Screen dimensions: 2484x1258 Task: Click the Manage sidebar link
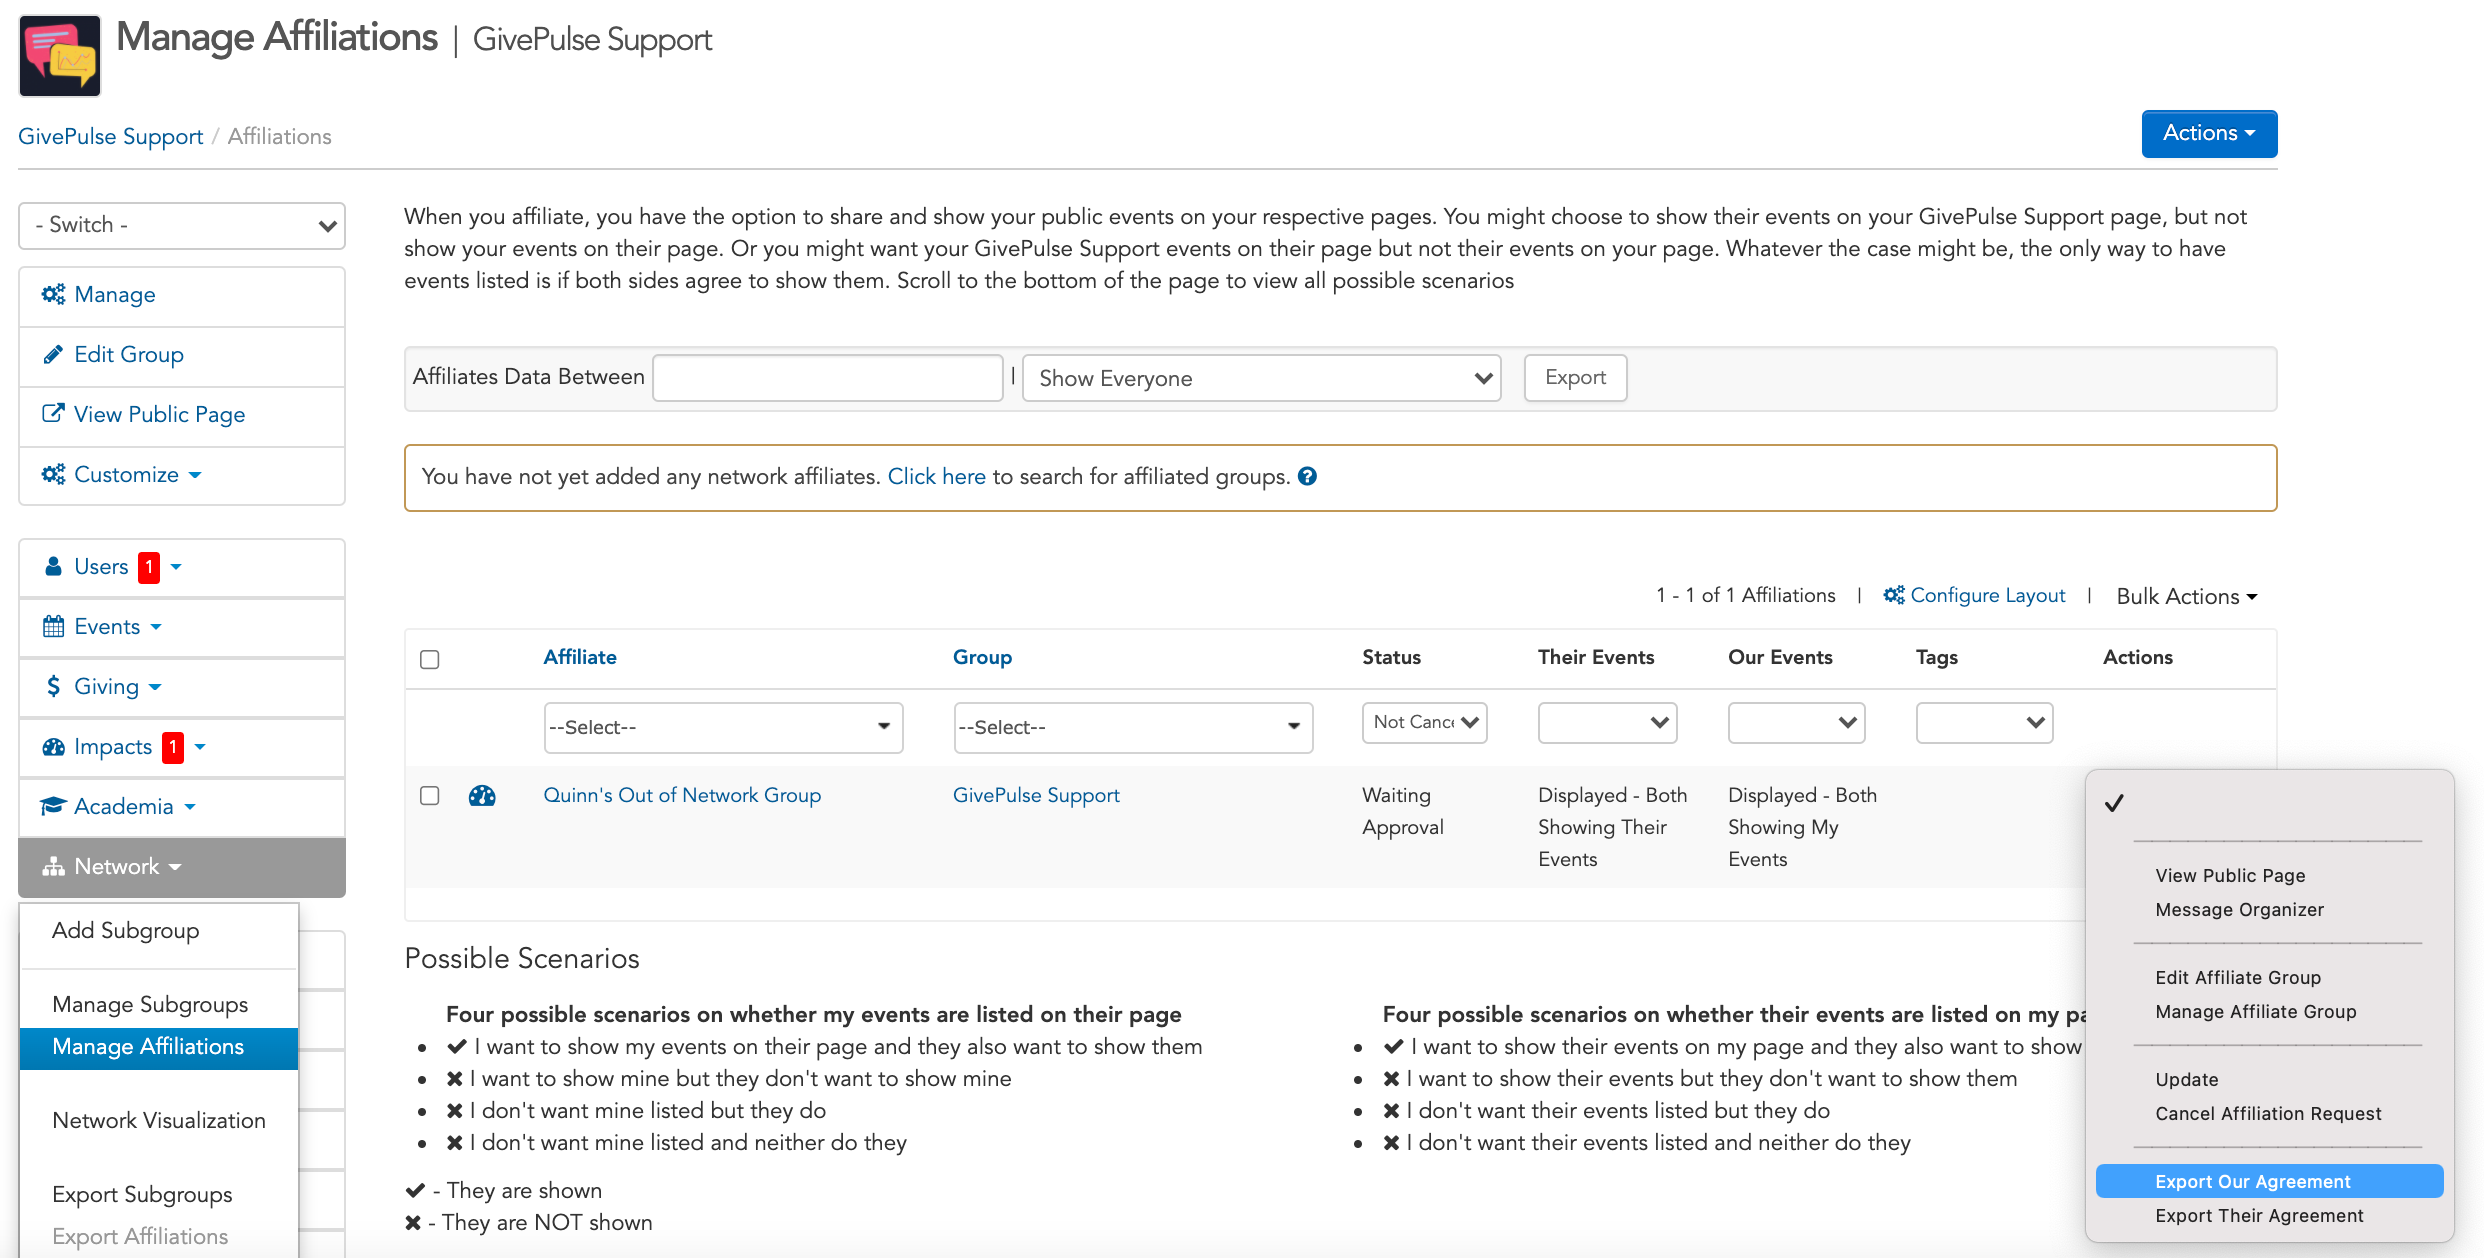tap(115, 294)
